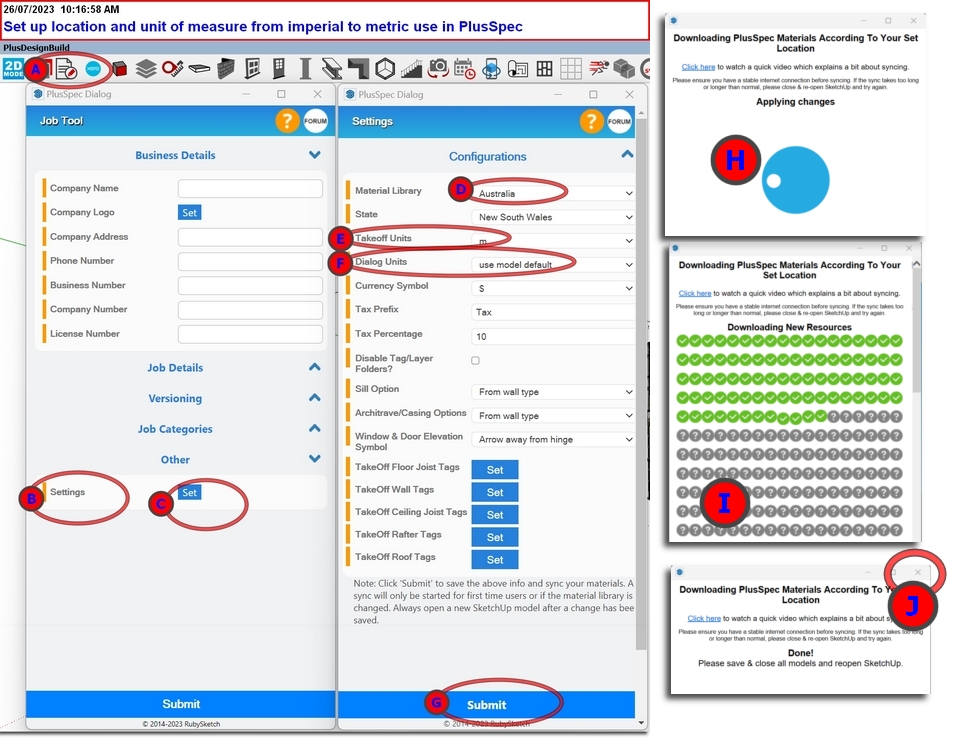Open State dropdown showing New South Wales
Image resolution: width=973 pixels, height=740 pixels.
[x=554, y=217]
